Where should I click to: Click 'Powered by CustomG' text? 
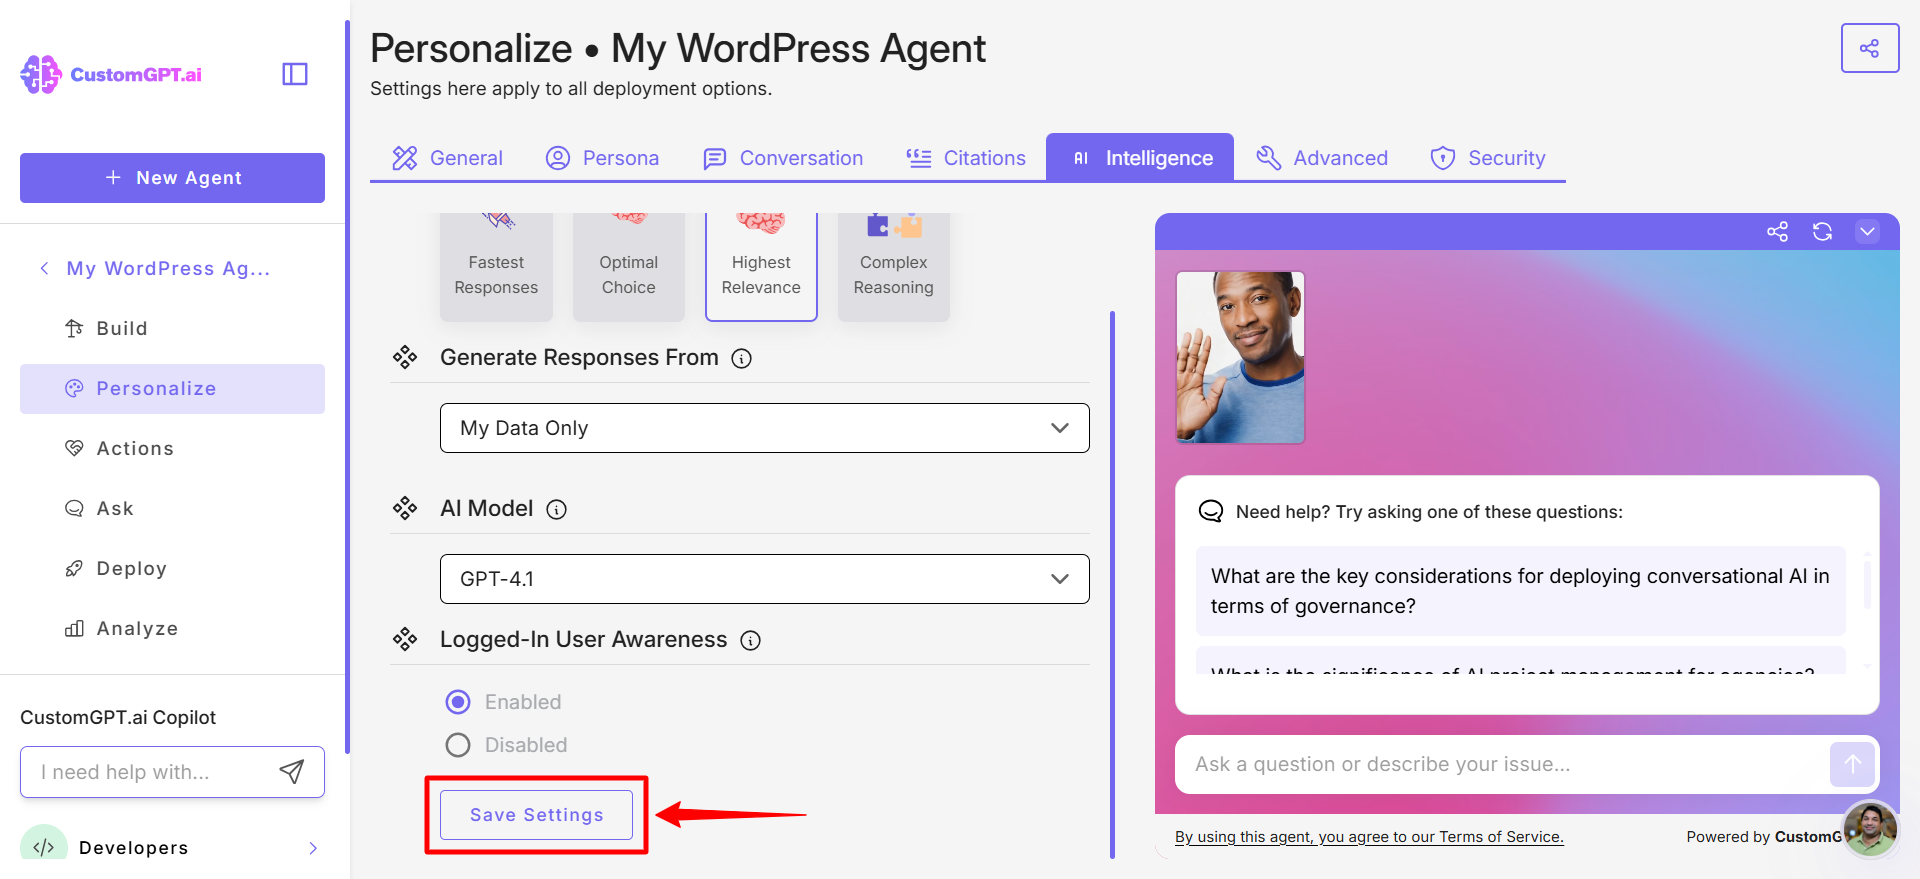[x=1763, y=837]
